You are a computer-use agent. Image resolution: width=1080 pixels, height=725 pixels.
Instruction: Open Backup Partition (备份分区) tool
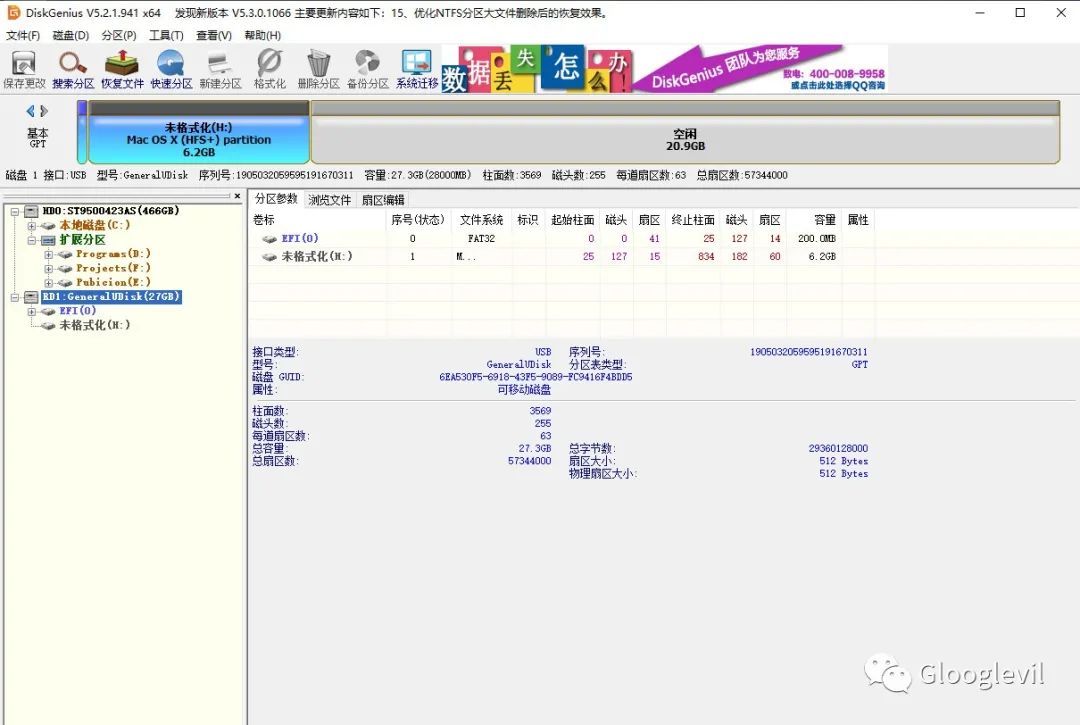(x=367, y=70)
